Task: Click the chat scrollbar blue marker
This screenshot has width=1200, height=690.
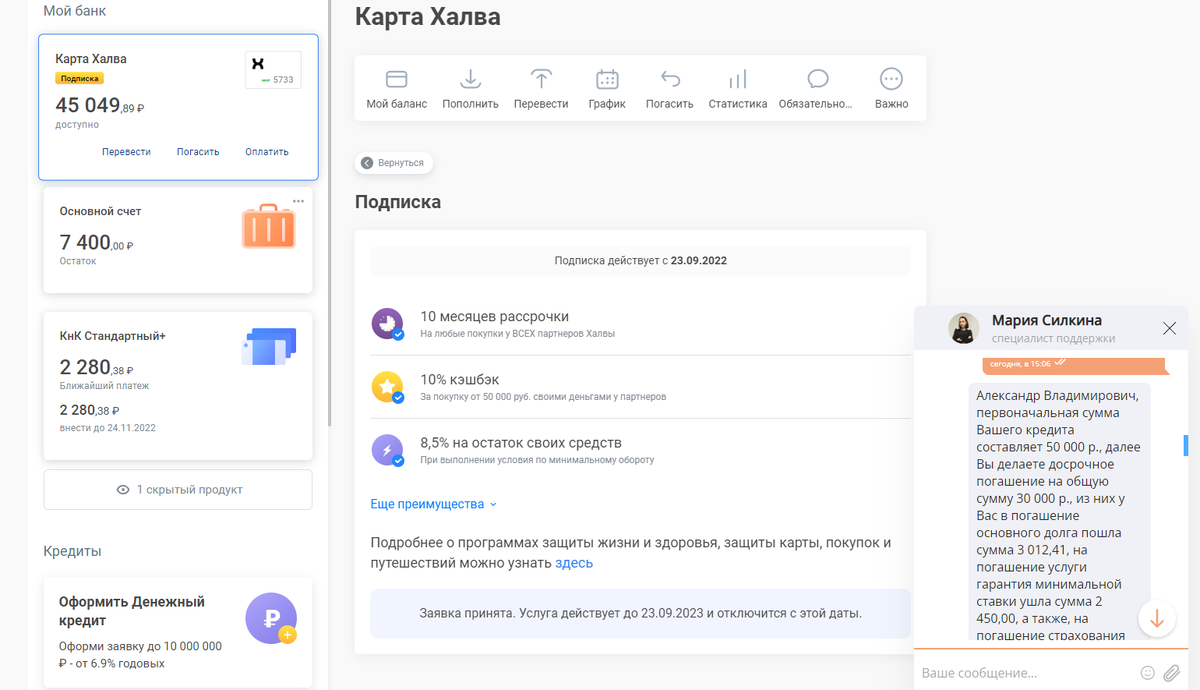Action: (1186, 446)
